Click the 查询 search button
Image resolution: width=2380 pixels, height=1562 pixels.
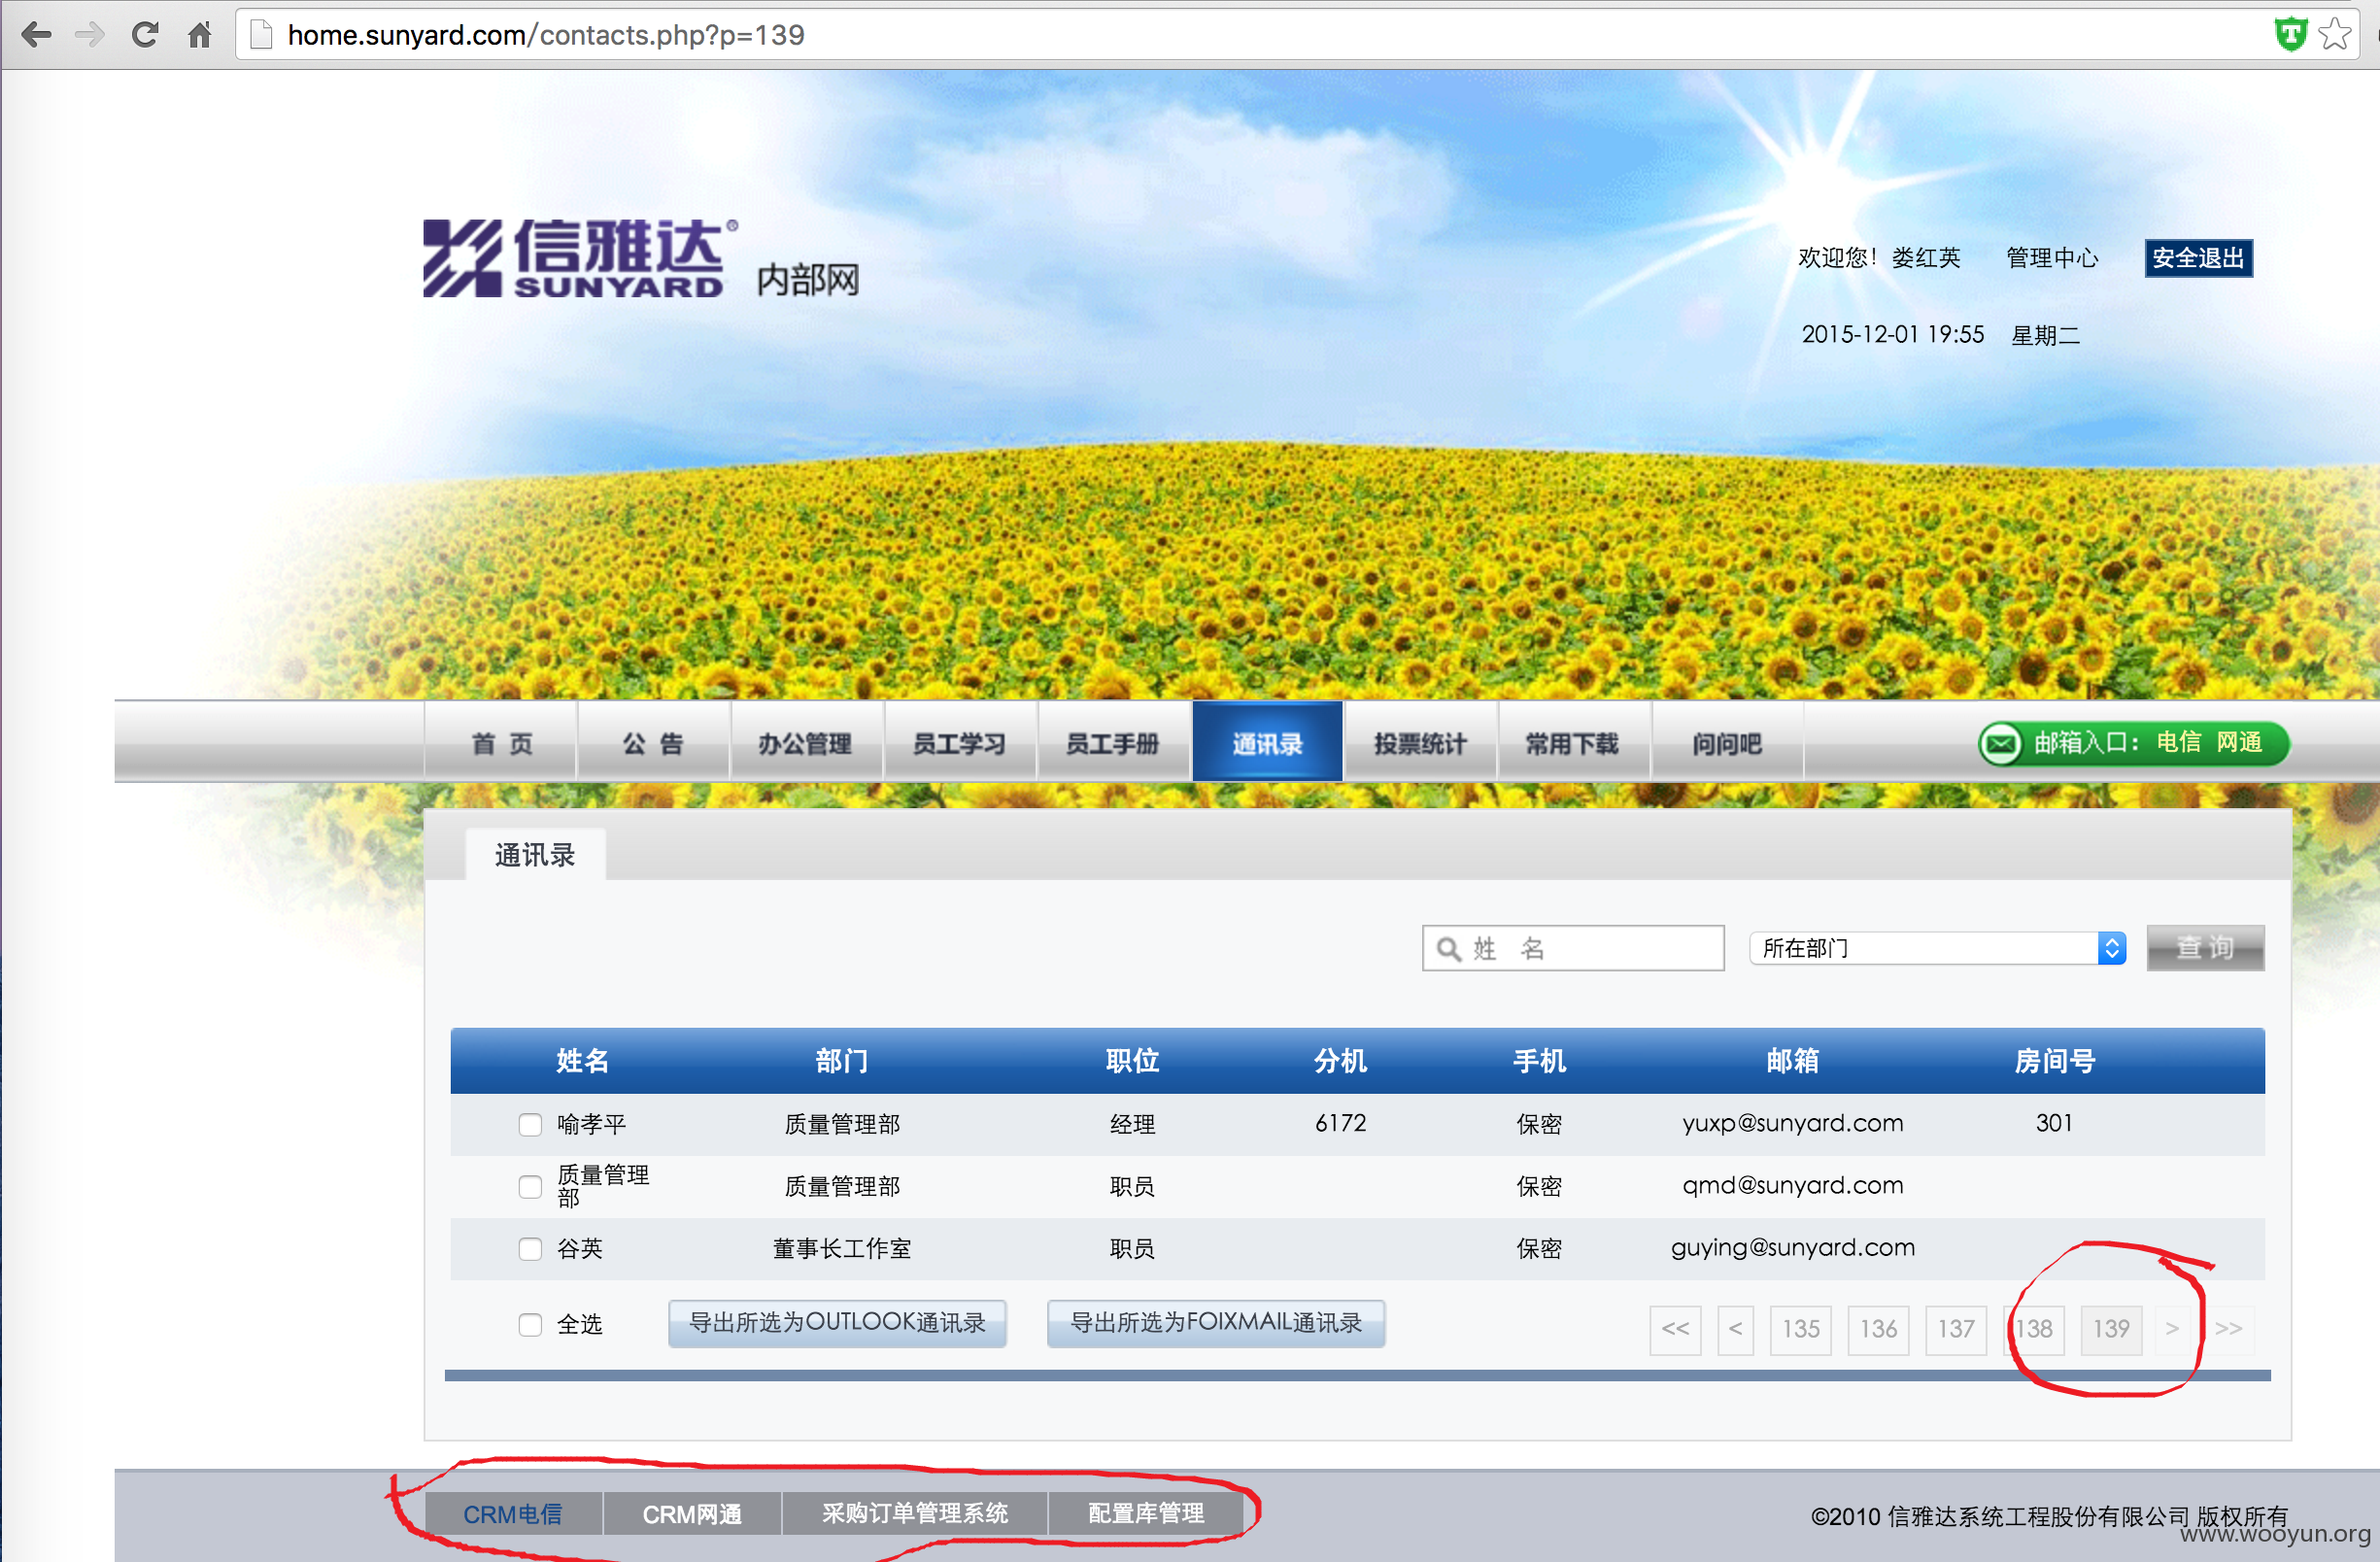pos(2205,947)
